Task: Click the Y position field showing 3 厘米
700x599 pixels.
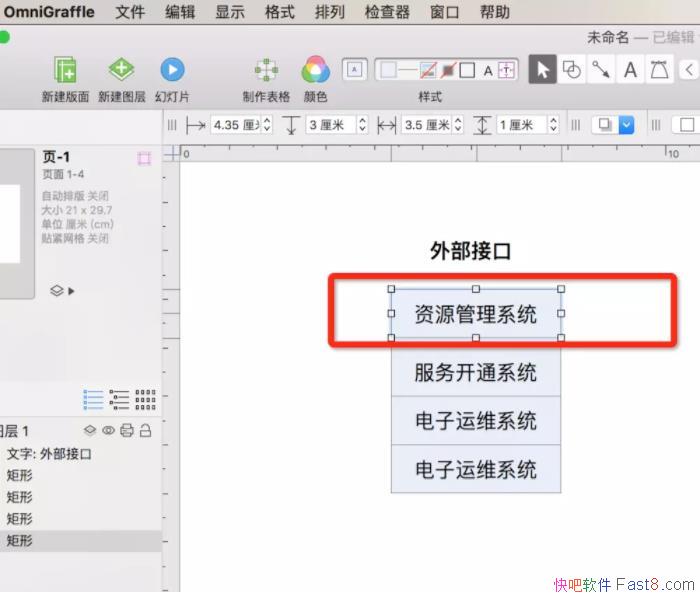Action: coord(331,125)
